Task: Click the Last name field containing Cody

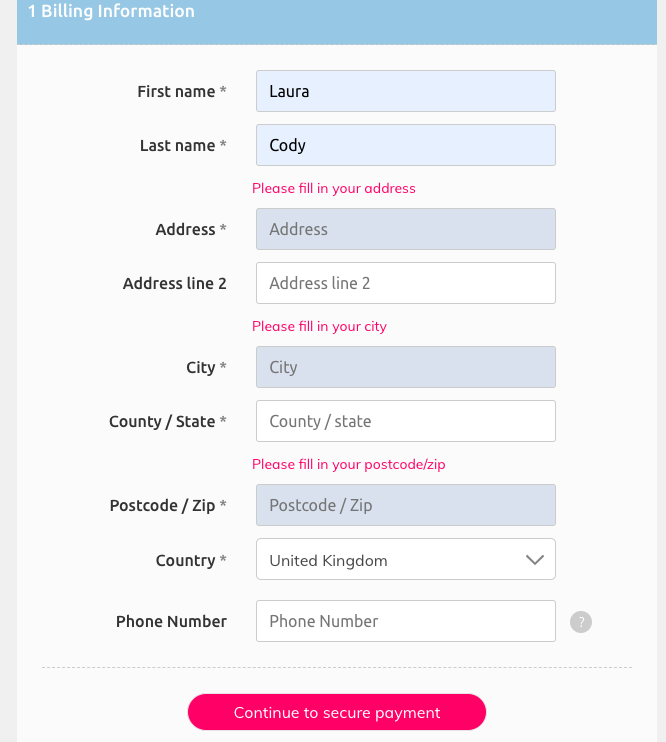Action: (405, 145)
